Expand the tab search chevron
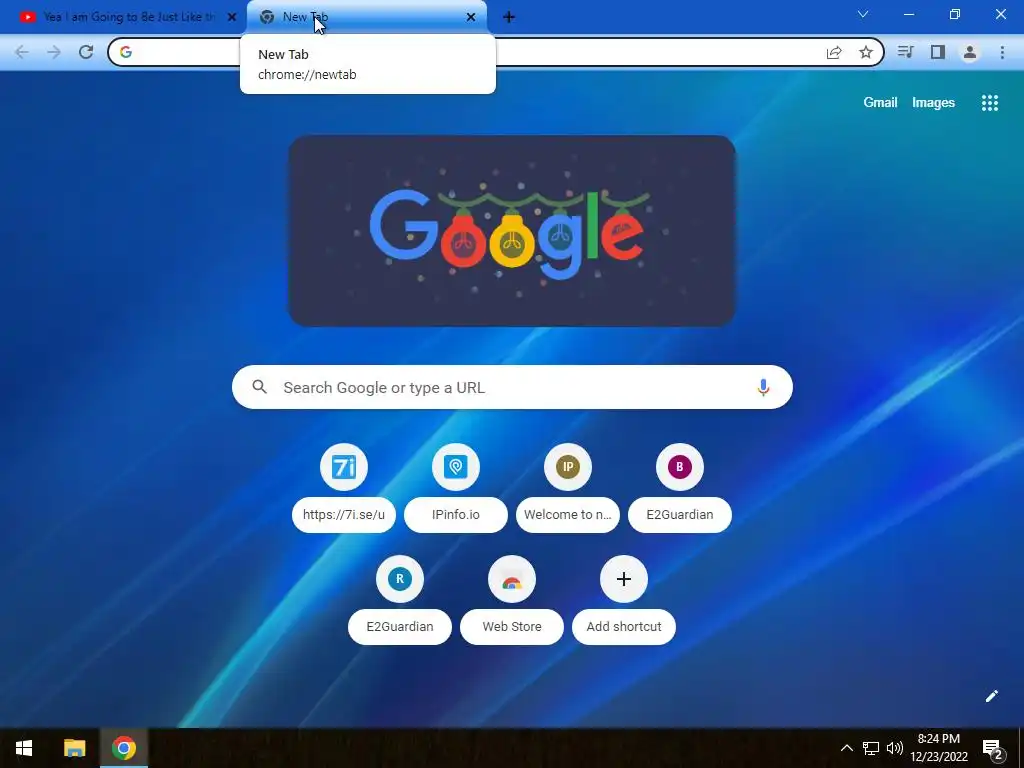Viewport: 1024px width, 768px height. [x=863, y=14]
